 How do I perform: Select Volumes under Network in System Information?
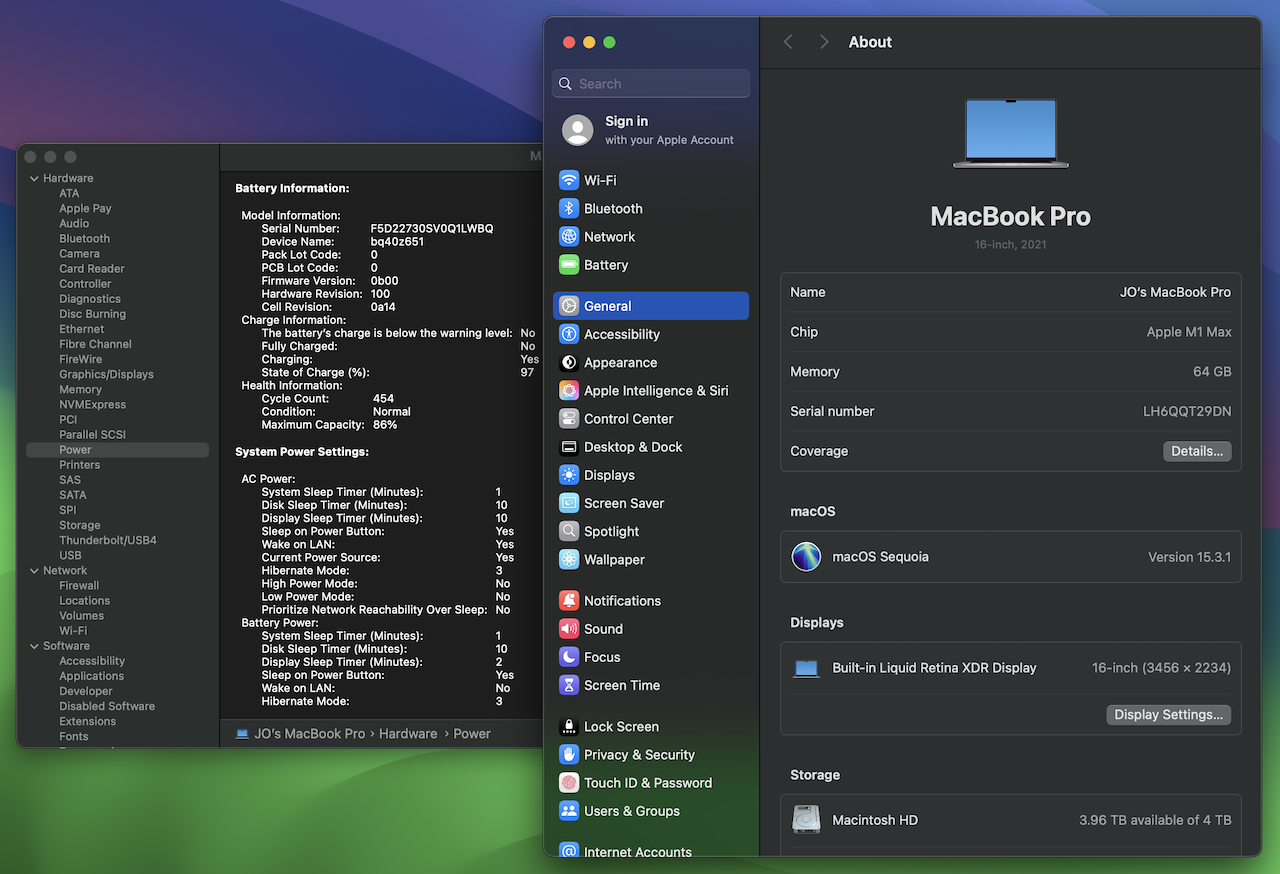click(x=81, y=615)
